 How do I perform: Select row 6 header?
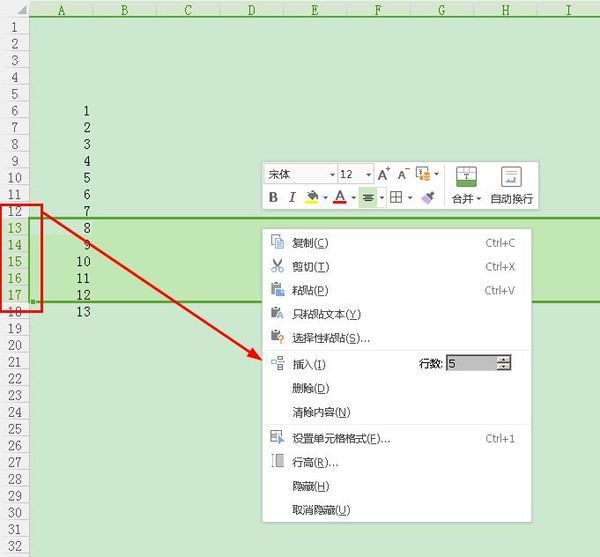pos(15,111)
